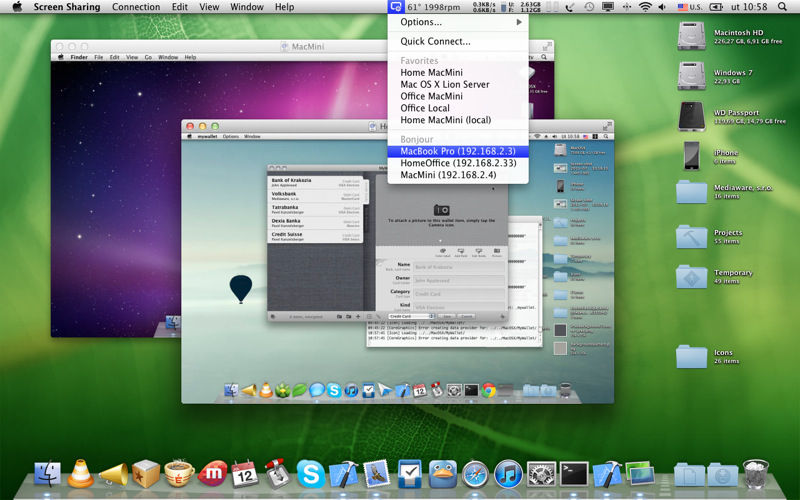Select Office MacMini from Favorites
The width and height of the screenshot is (800, 500).
pyautogui.click(x=458, y=96)
